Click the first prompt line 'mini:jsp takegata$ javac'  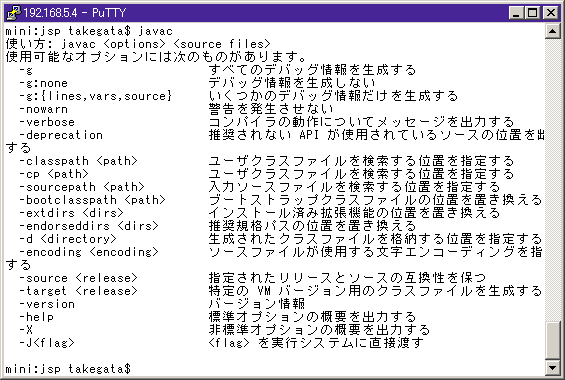tap(89, 31)
